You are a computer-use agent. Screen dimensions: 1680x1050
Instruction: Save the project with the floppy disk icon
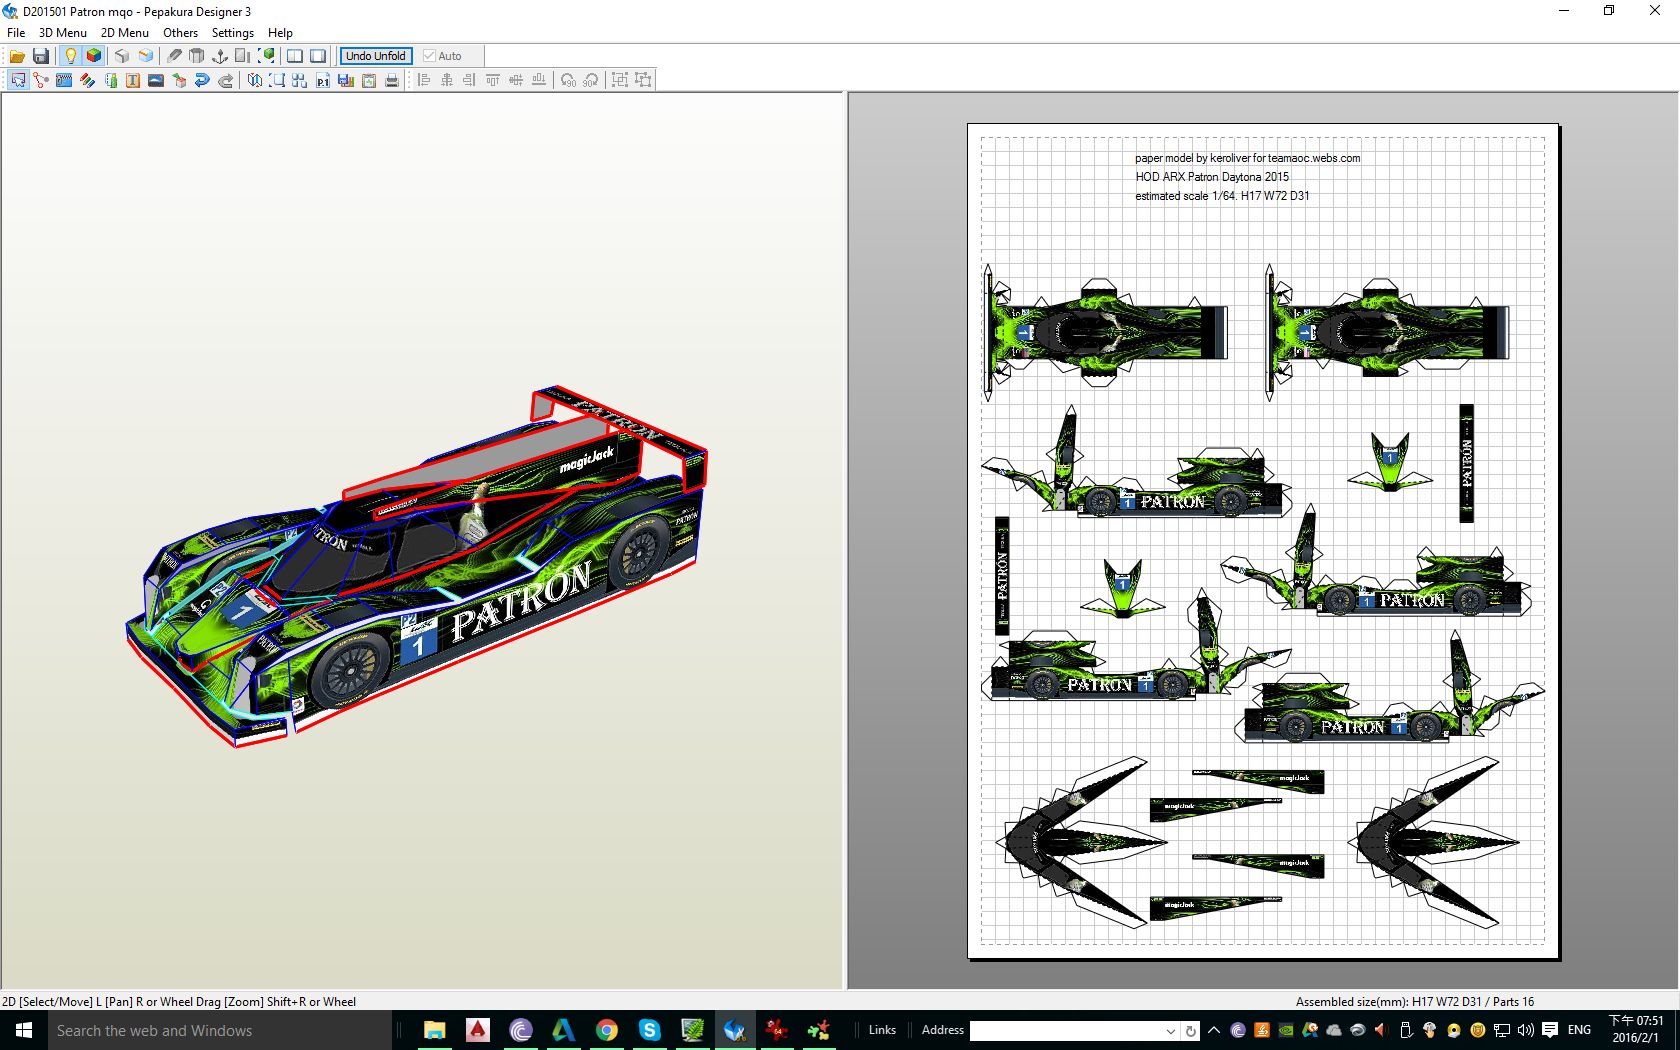point(41,56)
